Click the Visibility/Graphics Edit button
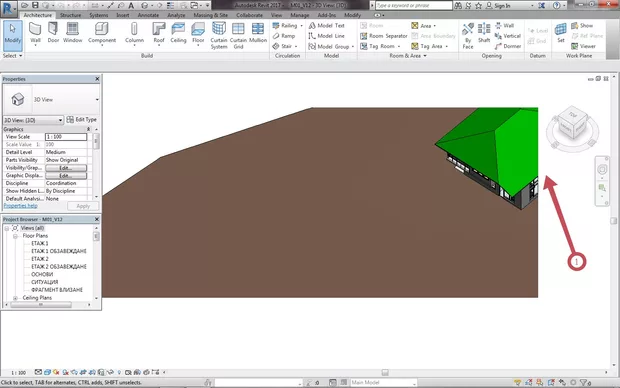Screen dimensions: 620x388 coord(66,168)
